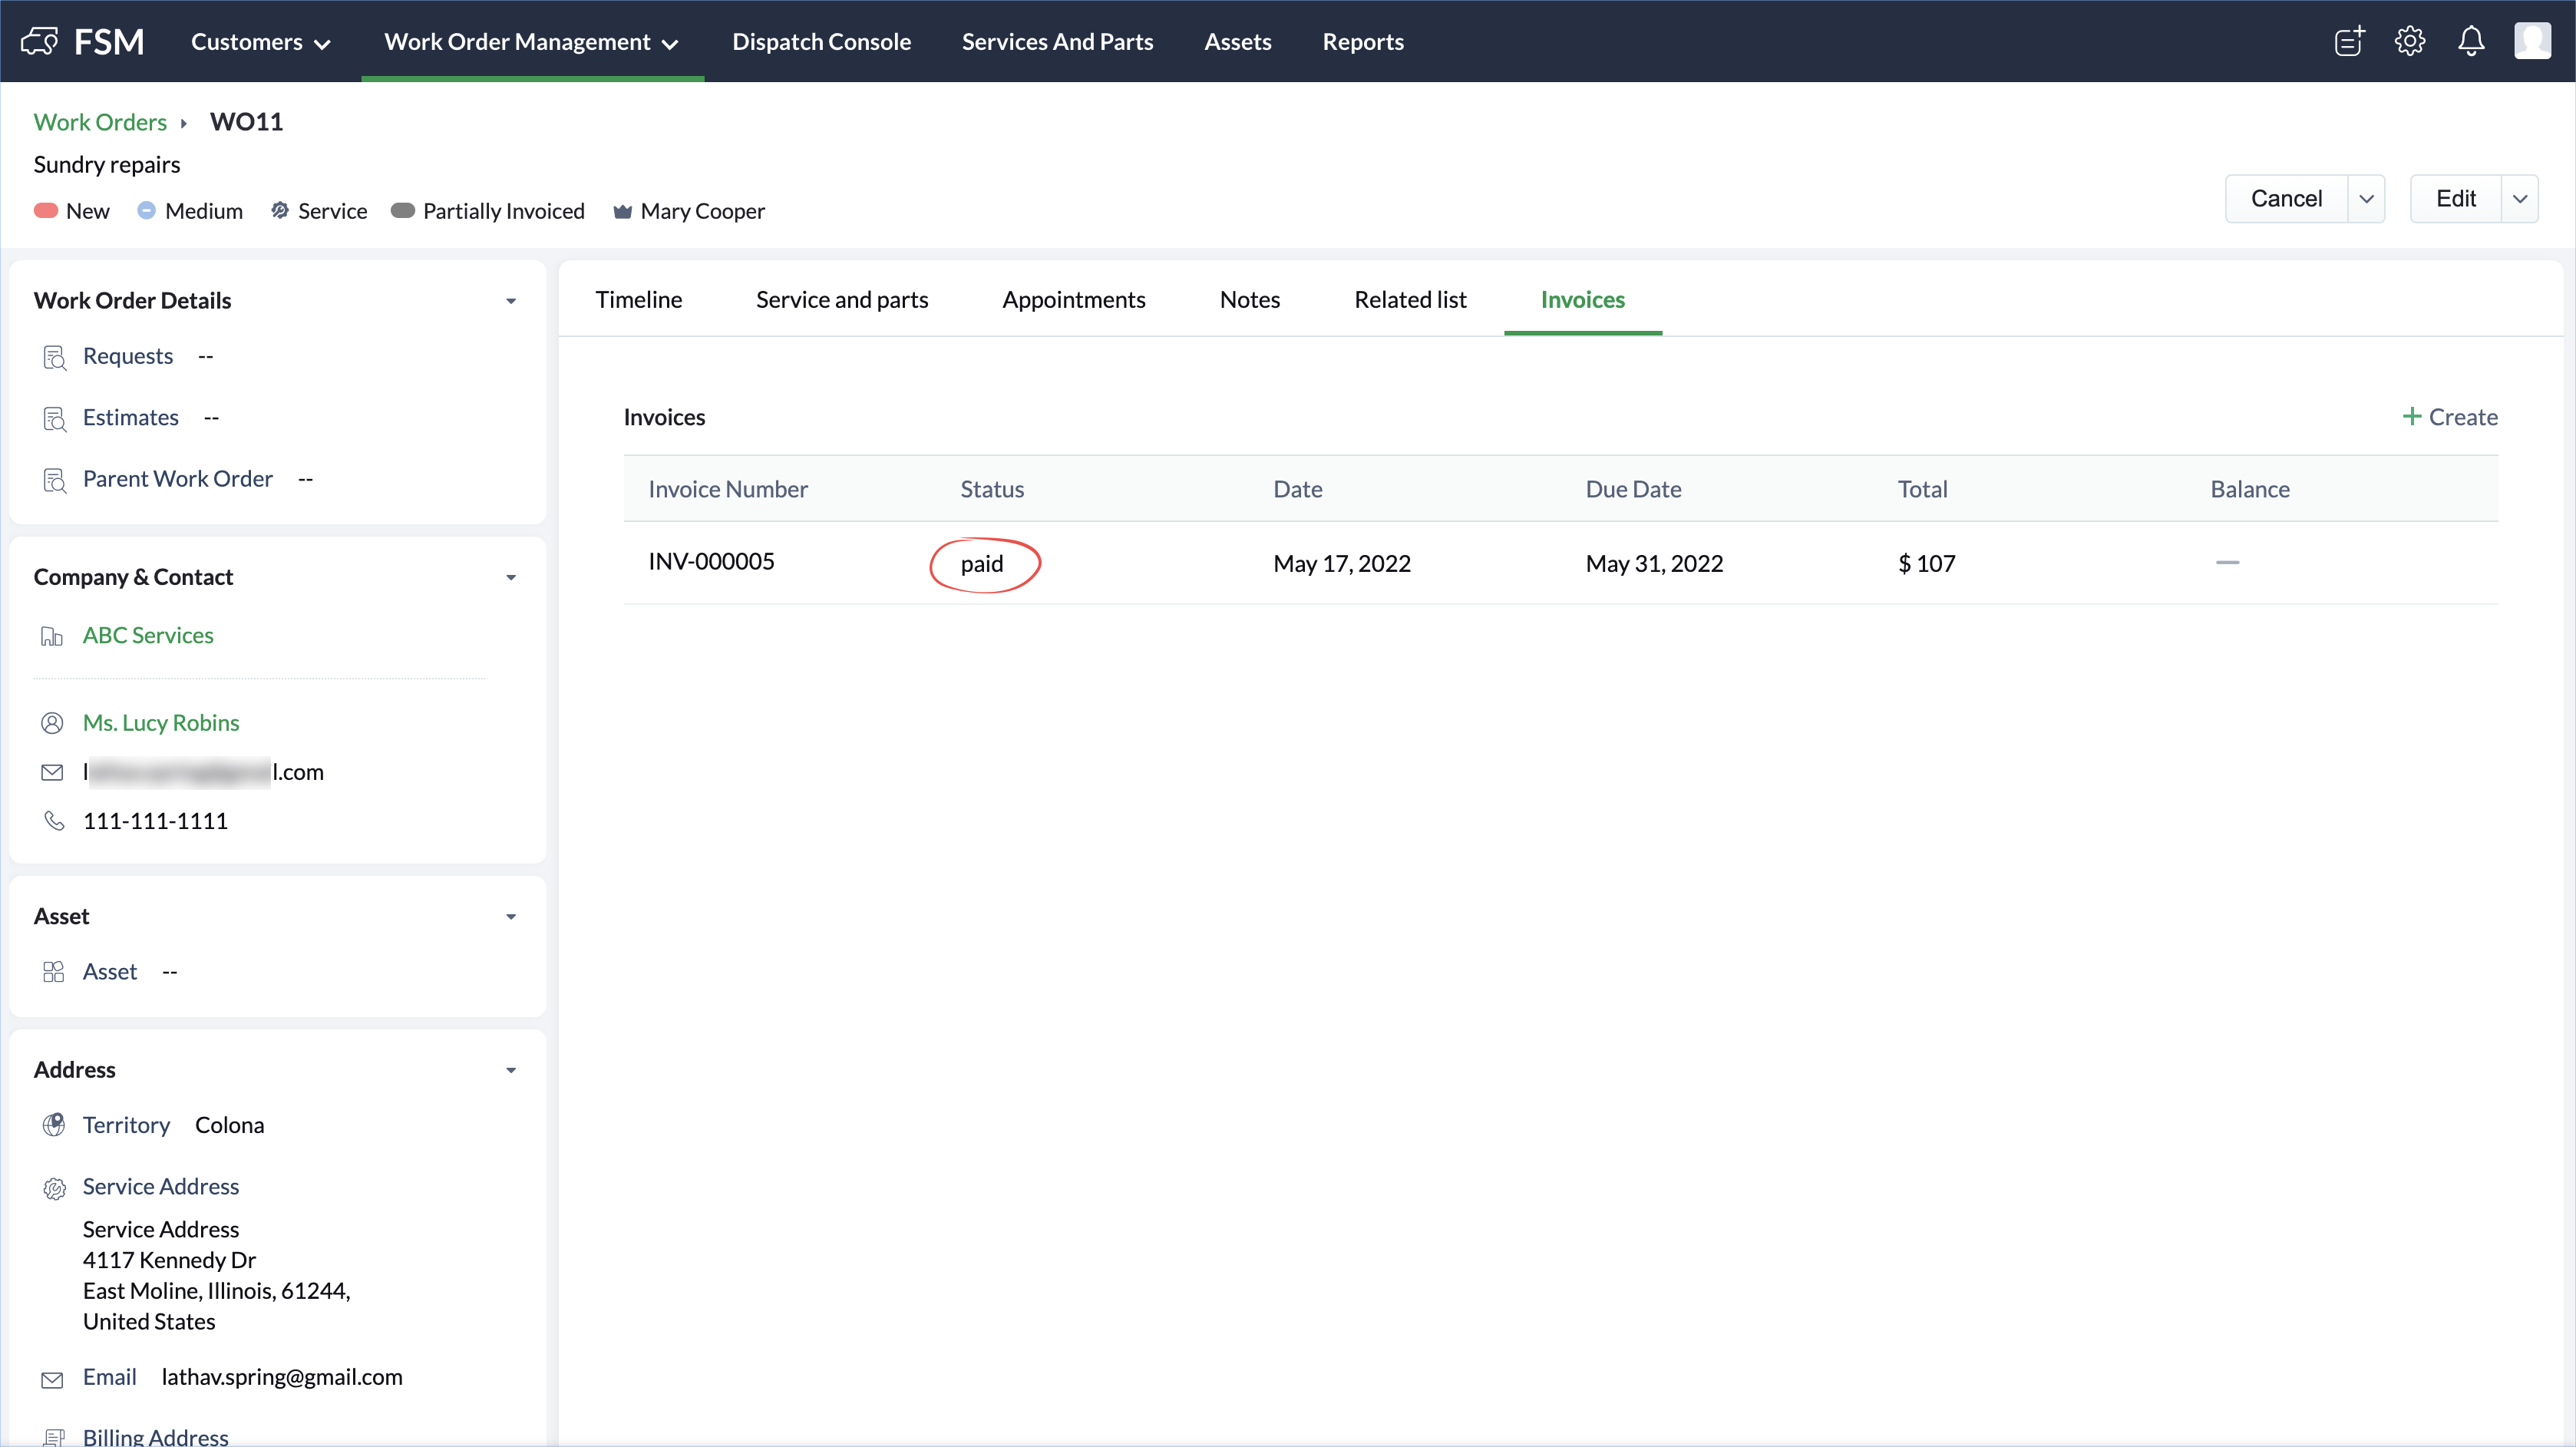
Task: Click the notifications bell icon
Action: click(x=2470, y=41)
